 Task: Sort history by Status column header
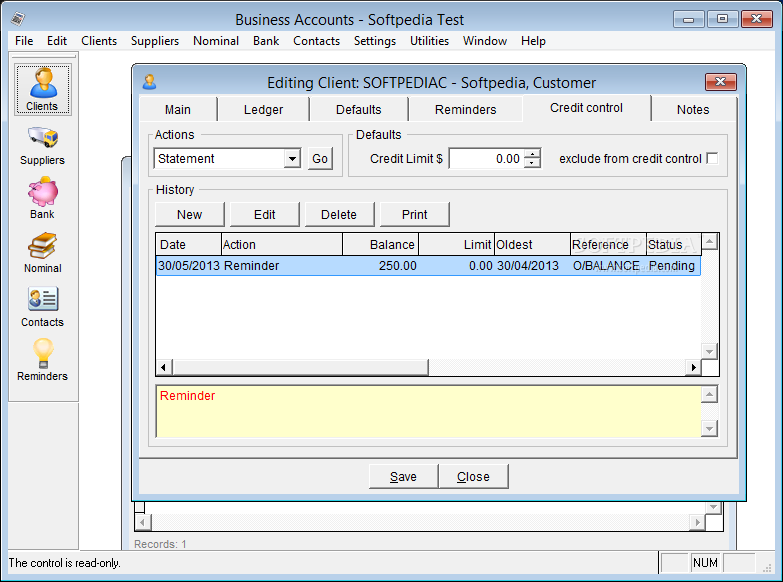click(674, 244)
